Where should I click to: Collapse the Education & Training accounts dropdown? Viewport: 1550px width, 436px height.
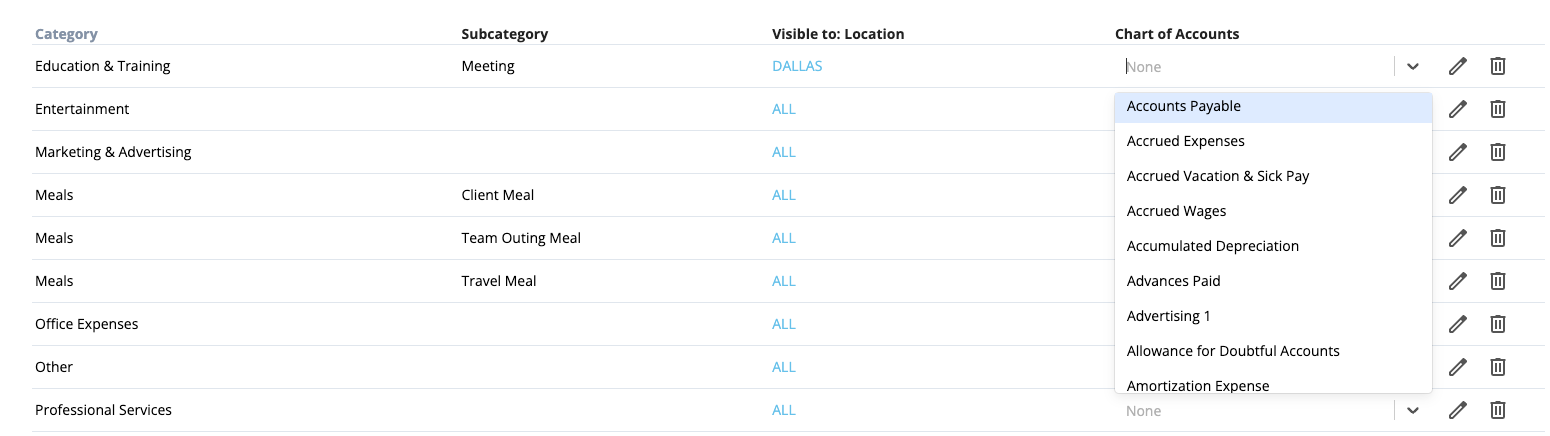pos(1412,66)
